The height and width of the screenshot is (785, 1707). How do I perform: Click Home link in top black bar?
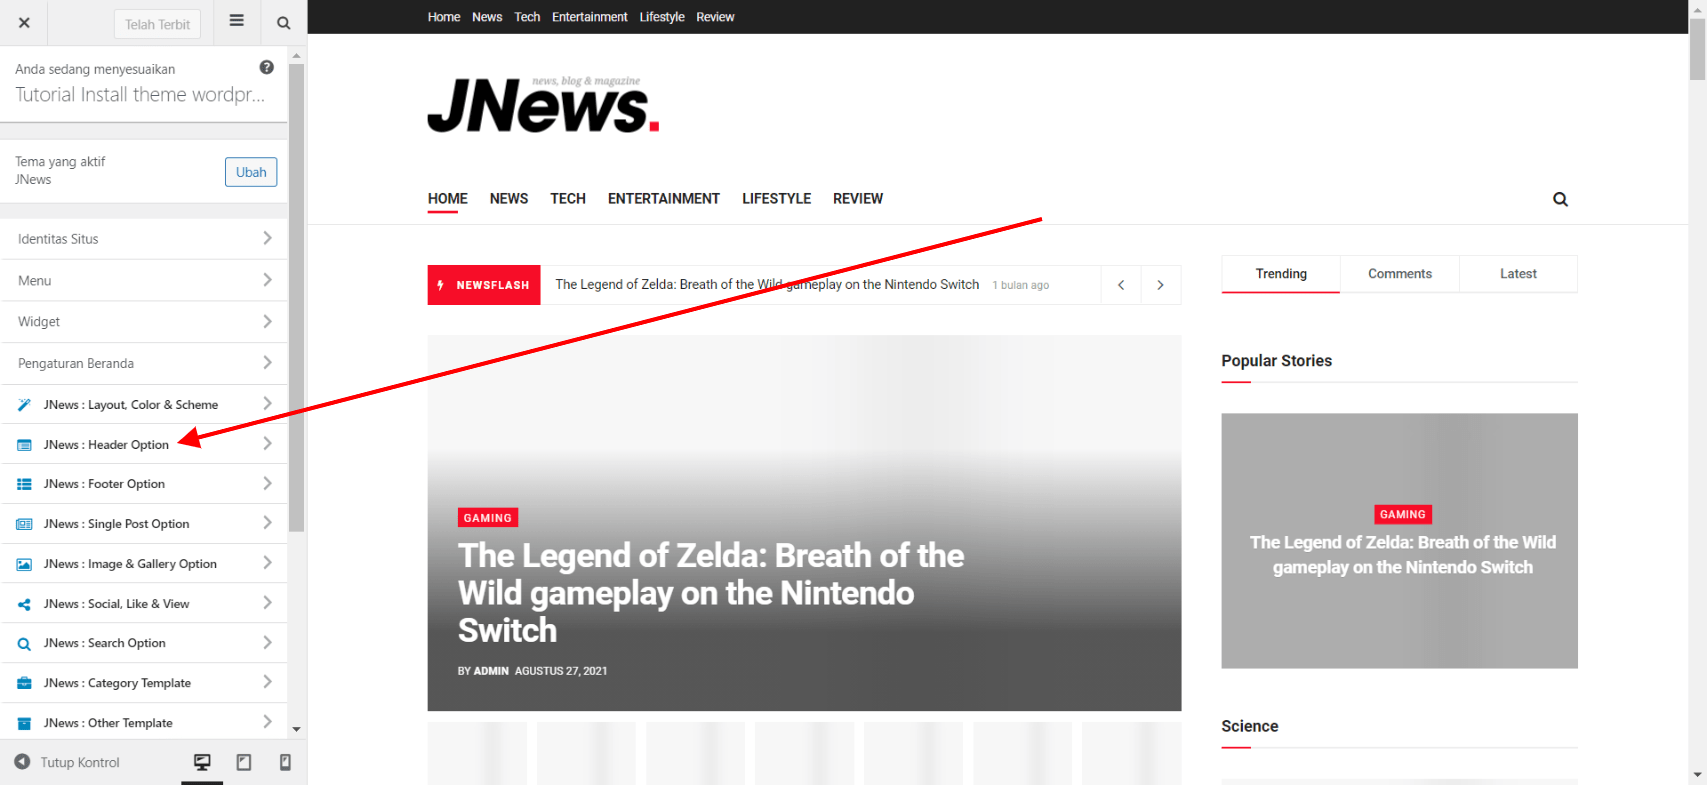pyautogui.click(x=444, y=17)
